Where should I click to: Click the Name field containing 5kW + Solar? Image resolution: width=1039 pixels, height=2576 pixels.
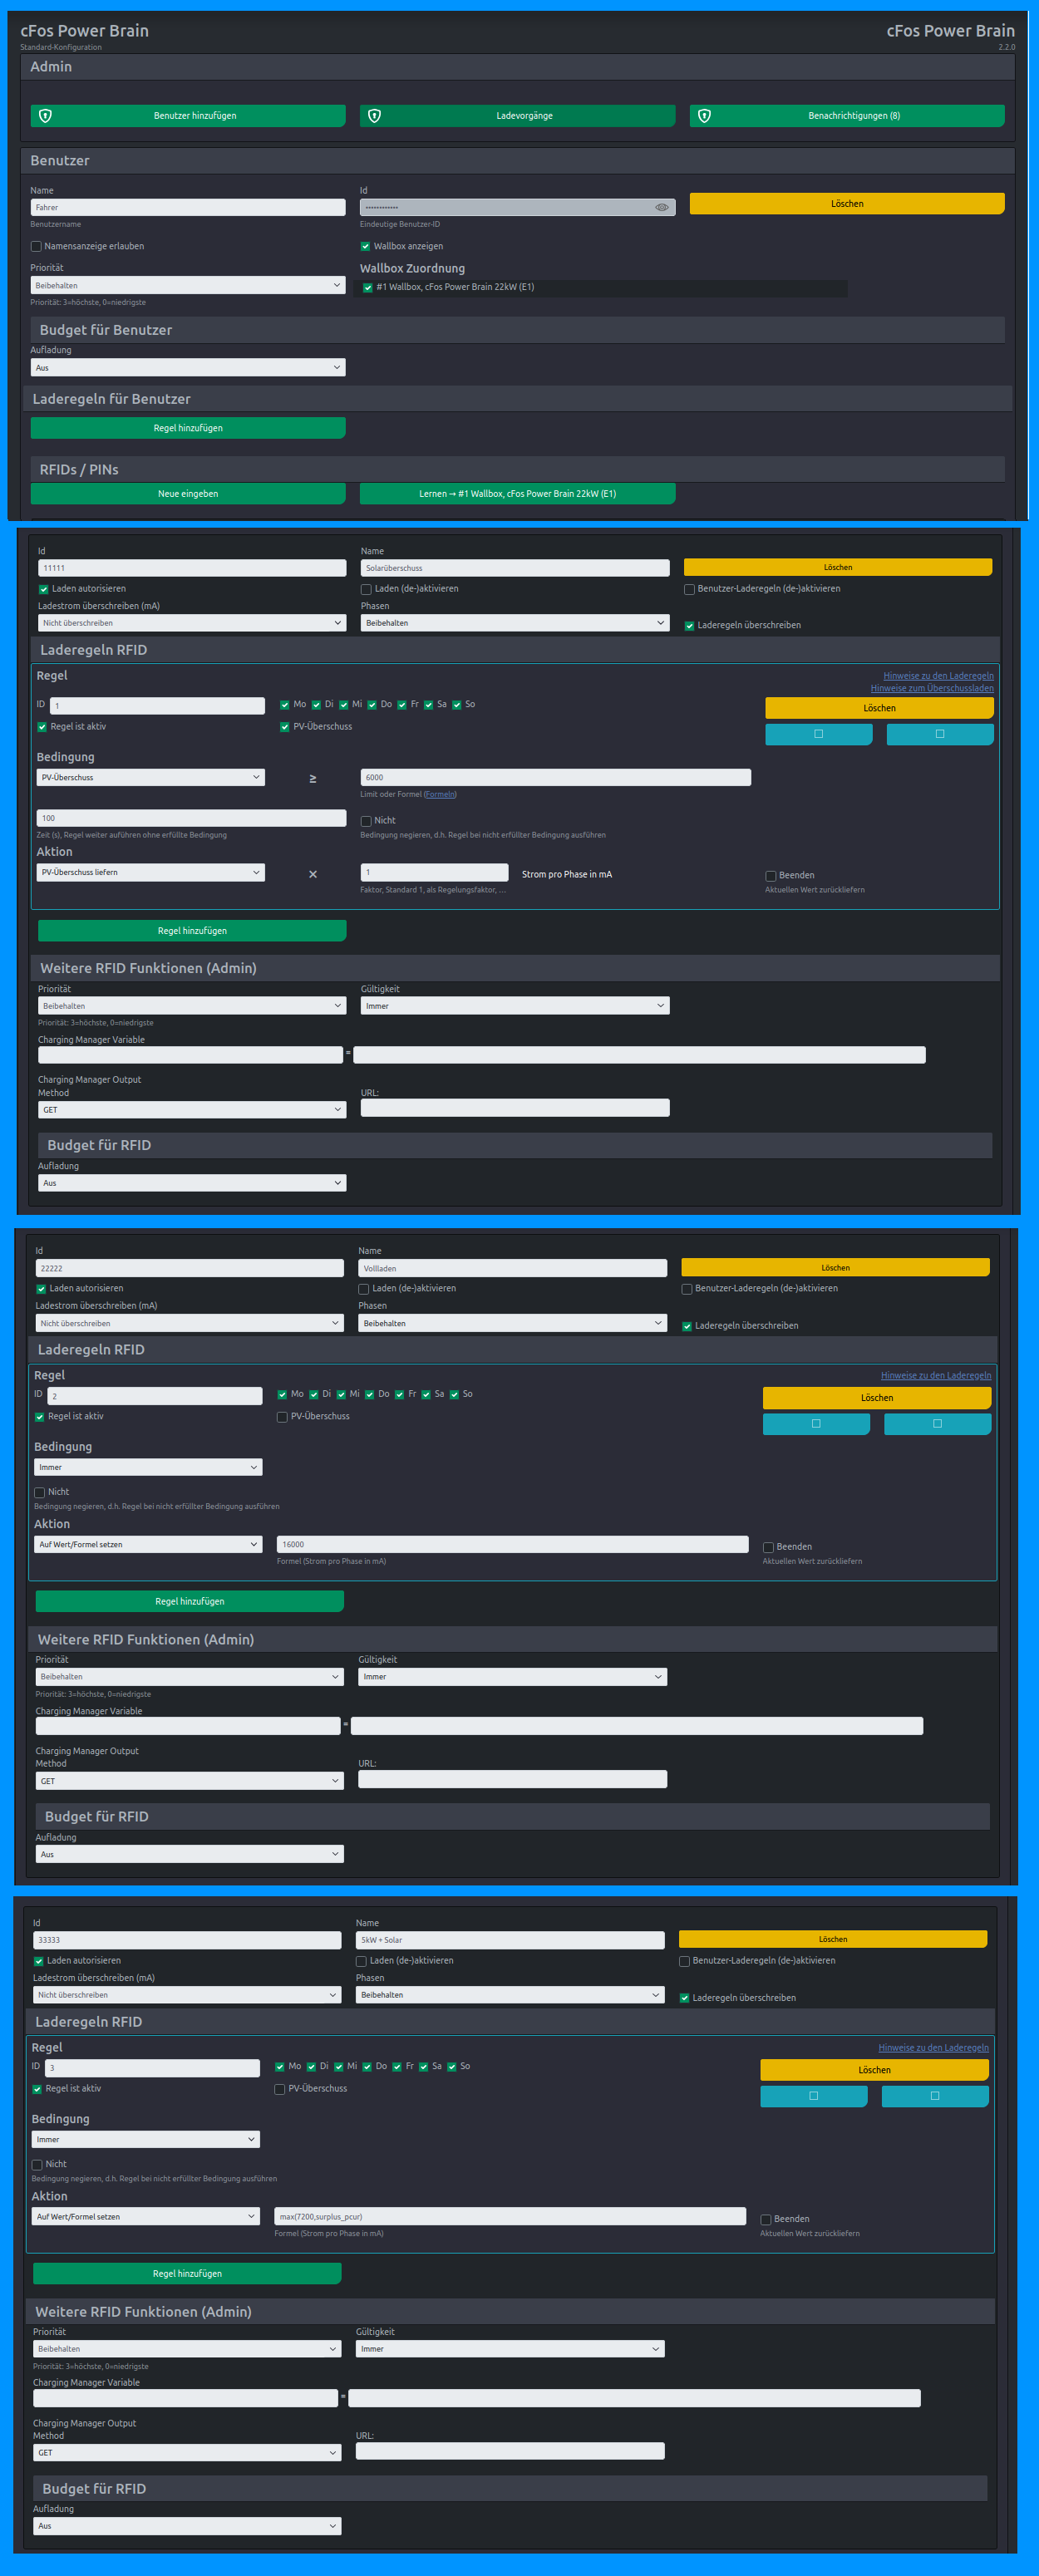[x=510, y=1940]
